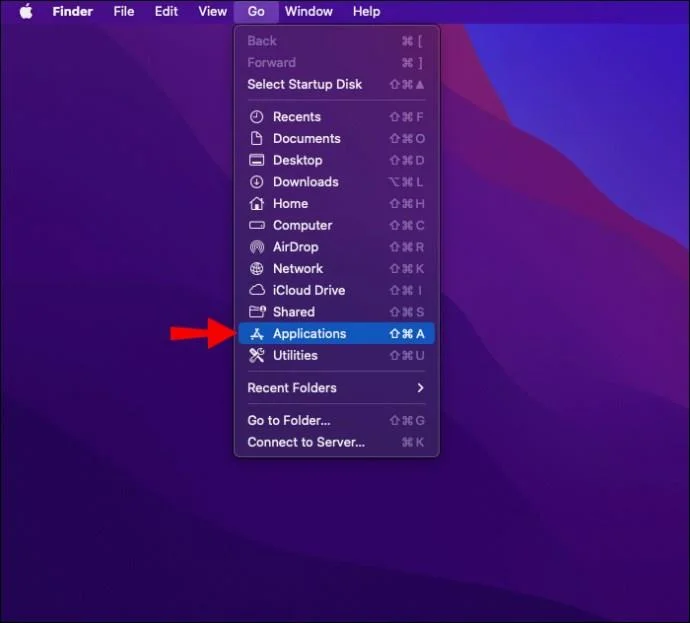Choose Connect to Server…
690x623 pixels.
(337, 442)
